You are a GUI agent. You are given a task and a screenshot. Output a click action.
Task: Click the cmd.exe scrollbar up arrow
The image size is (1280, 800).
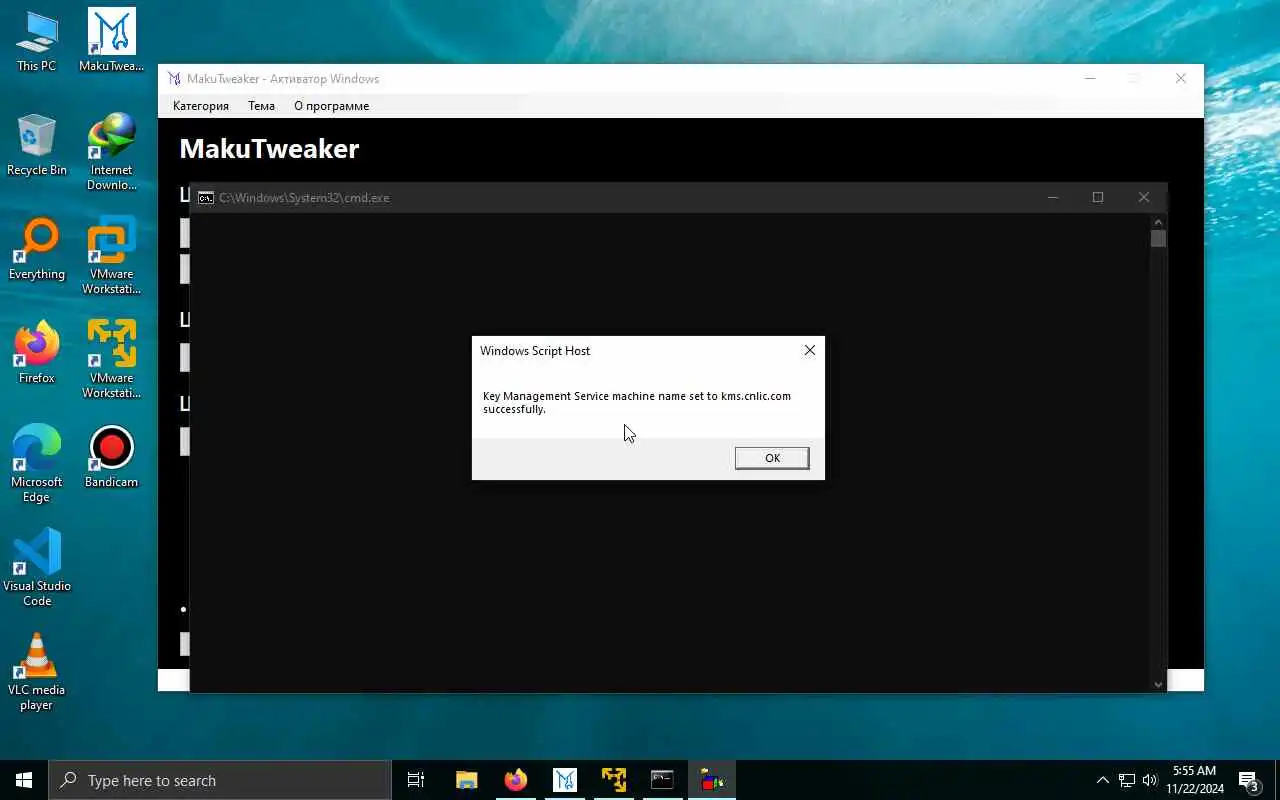[x=1158, y=221]
